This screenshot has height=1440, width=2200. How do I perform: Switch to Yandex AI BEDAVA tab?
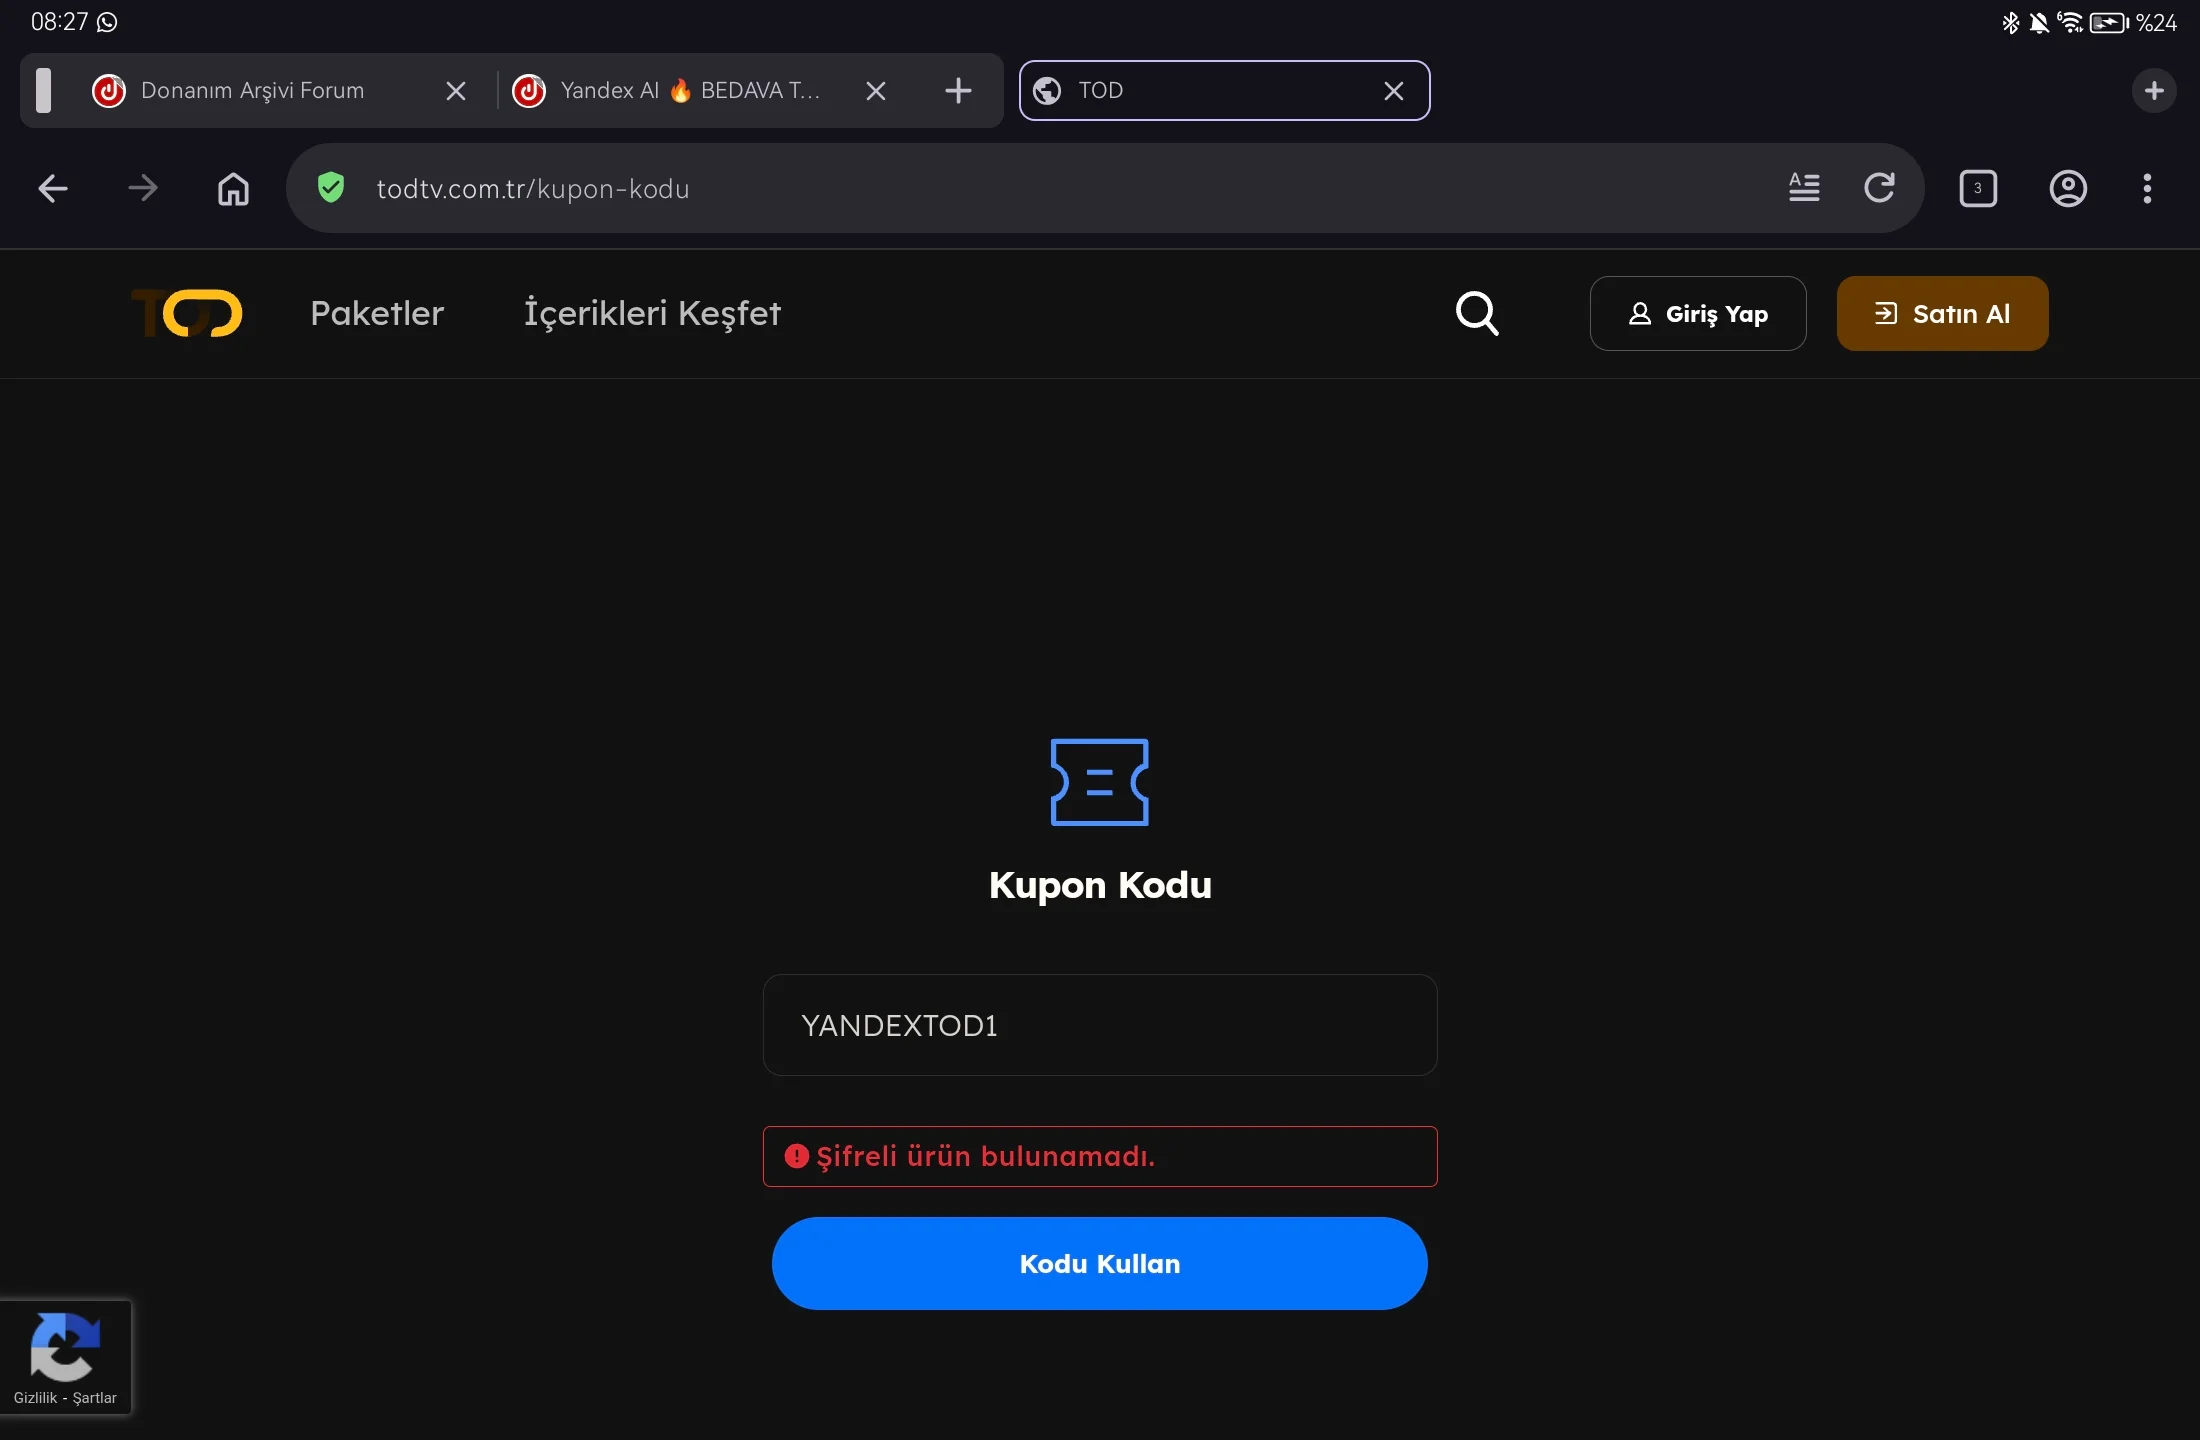[x=690, y=91]
